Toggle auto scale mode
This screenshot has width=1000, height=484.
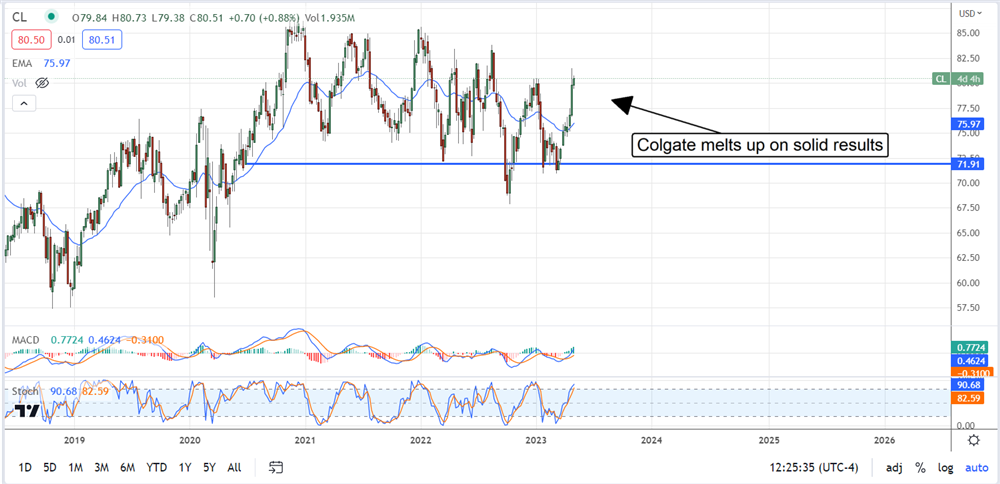[x=976, y=468]
